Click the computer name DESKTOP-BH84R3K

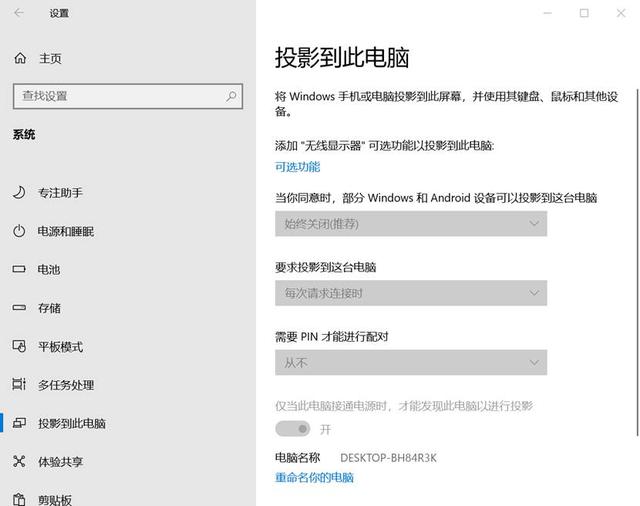tap(388, 458)
